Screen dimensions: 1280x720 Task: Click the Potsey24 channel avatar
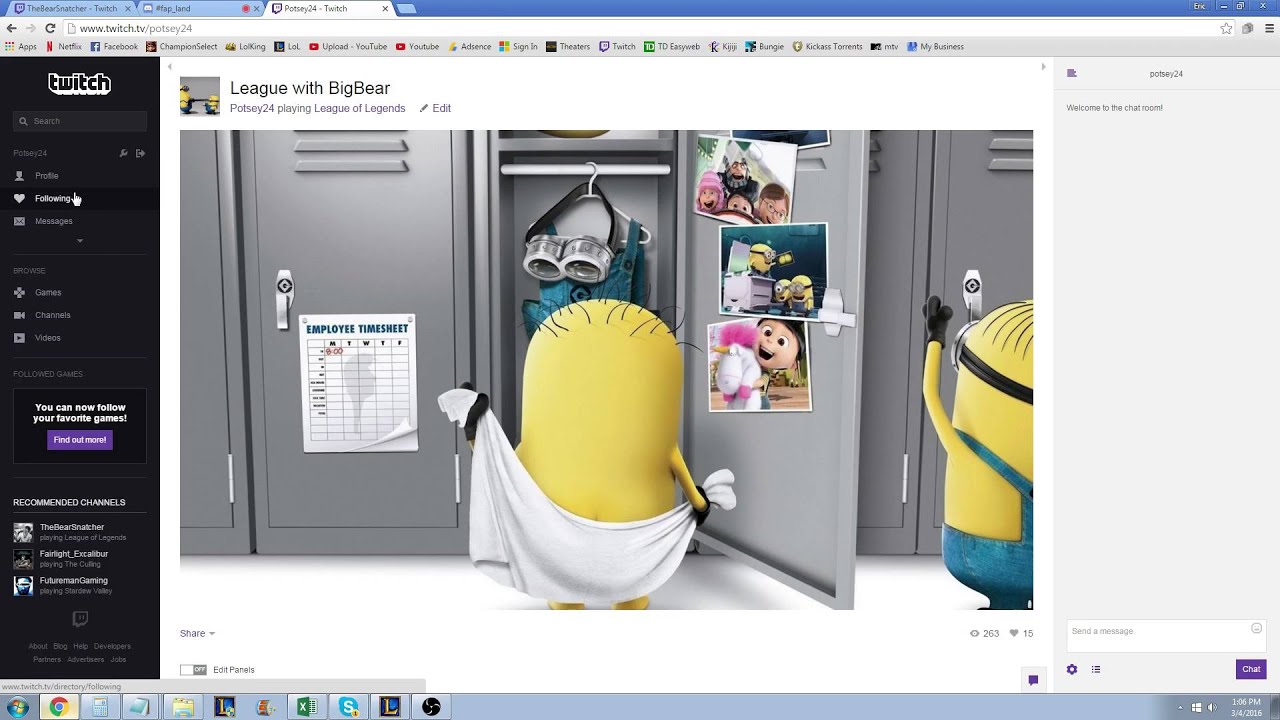tap(200, 96)
